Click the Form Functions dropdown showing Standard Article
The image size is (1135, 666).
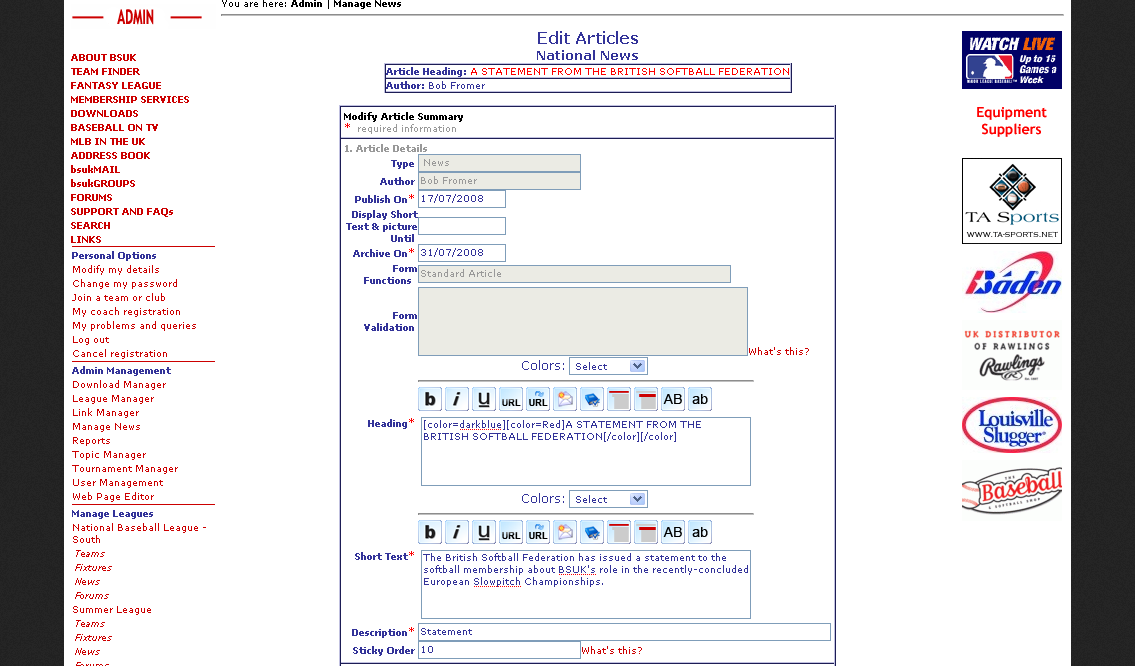575,274
